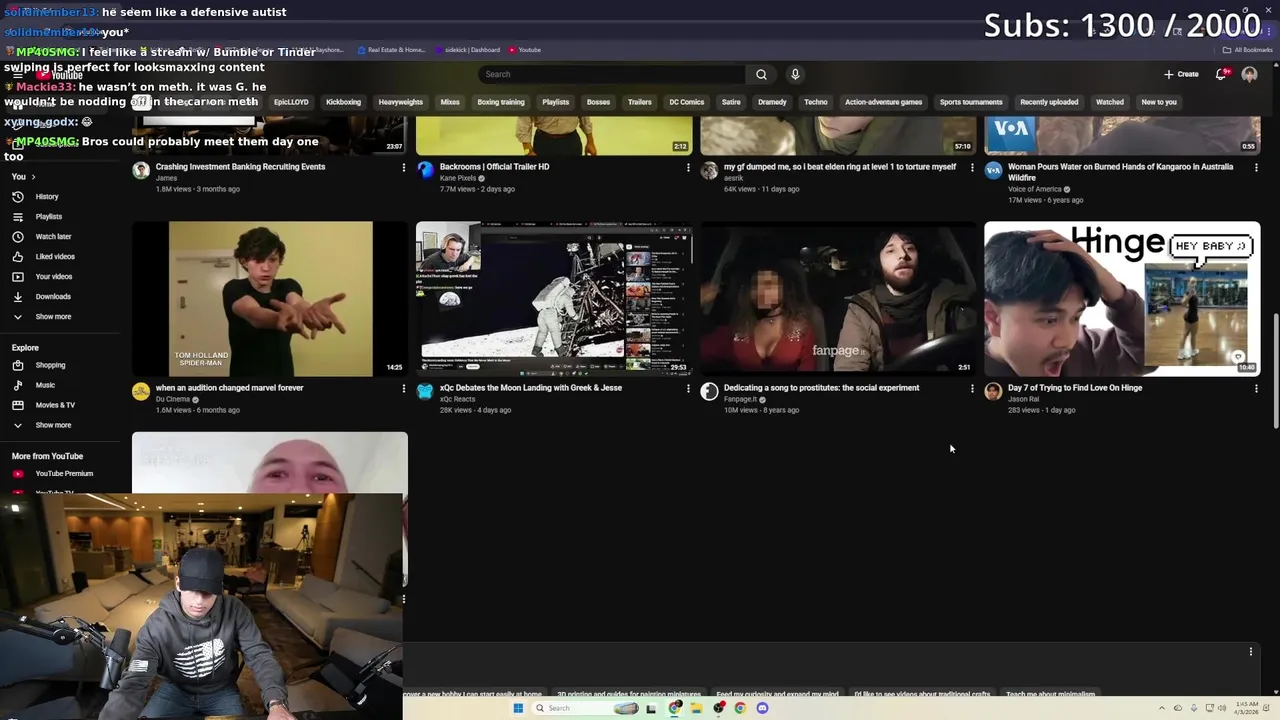Select the Action-adventure games chip
Image resolution: width=1280 pixels, height=720 pixels.
pyautogui.click(x=883, y=102)
